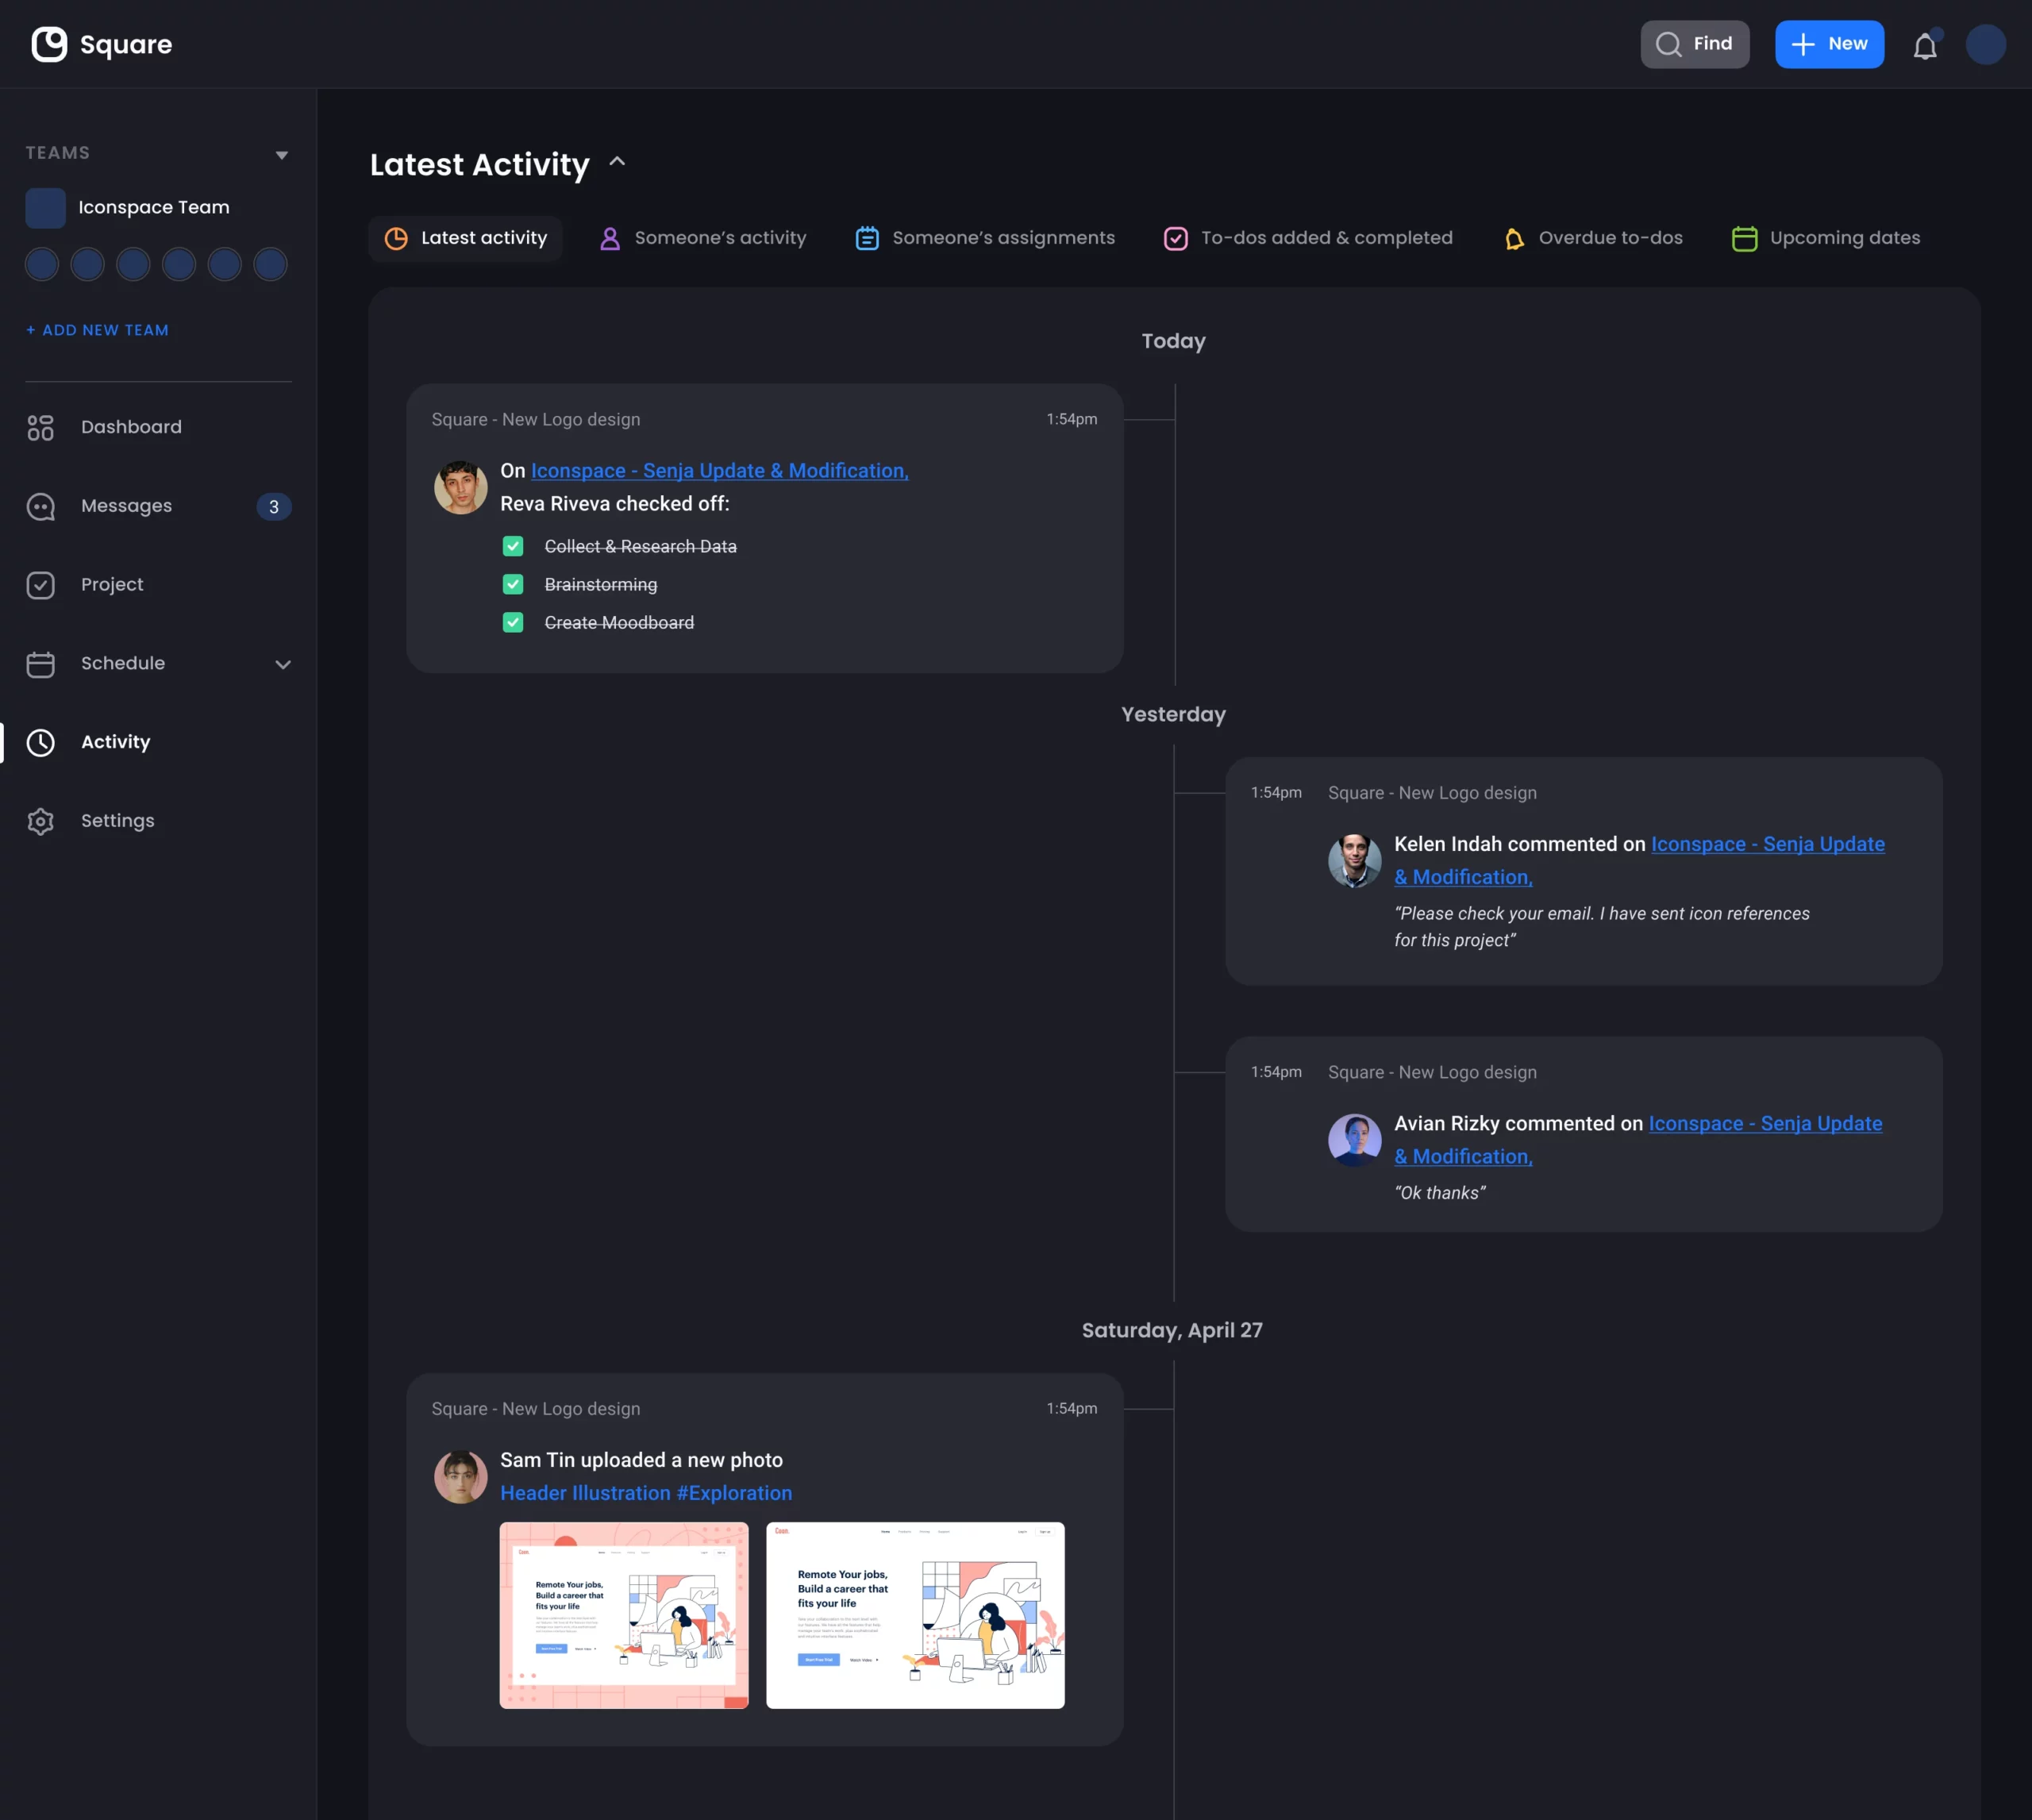Uncheck Collect & Research Data checkbox

[513, 546]
